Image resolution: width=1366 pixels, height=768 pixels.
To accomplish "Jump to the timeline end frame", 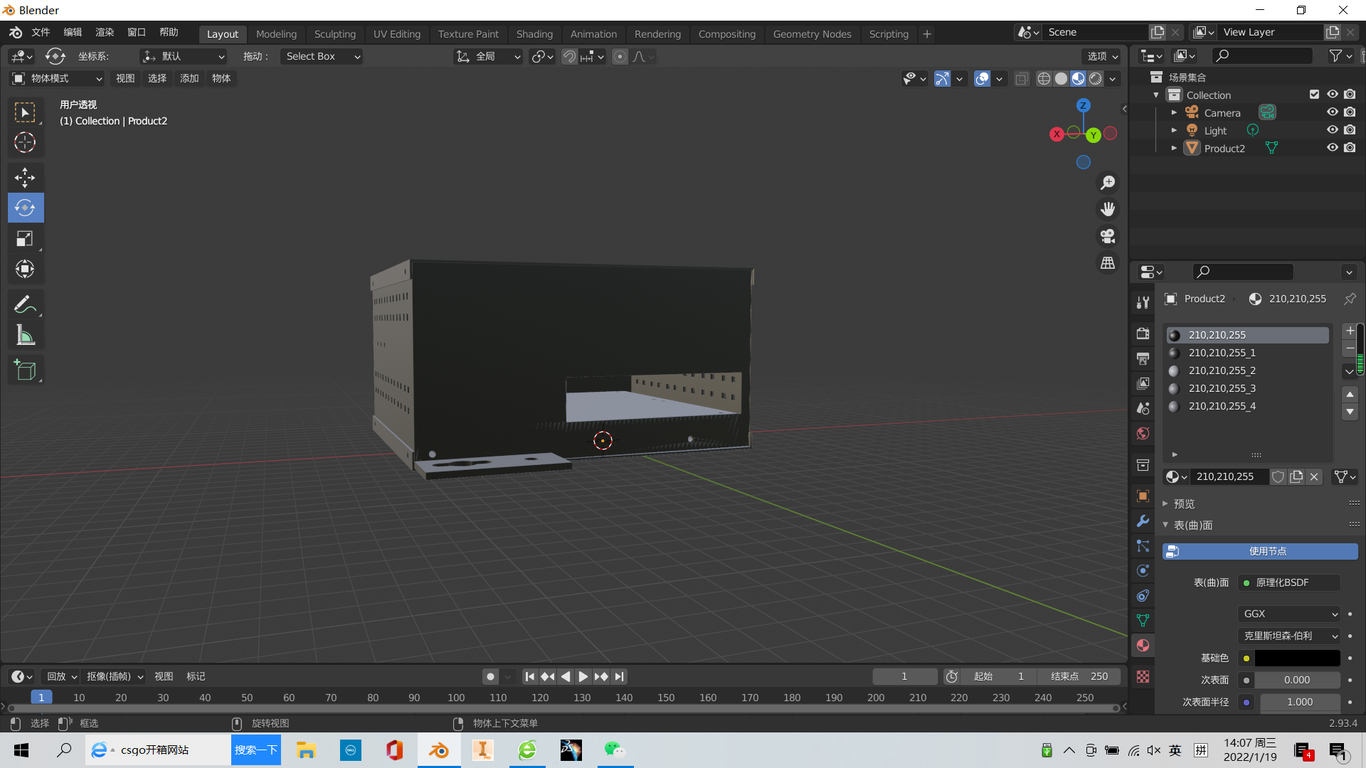I will [620, 677].
